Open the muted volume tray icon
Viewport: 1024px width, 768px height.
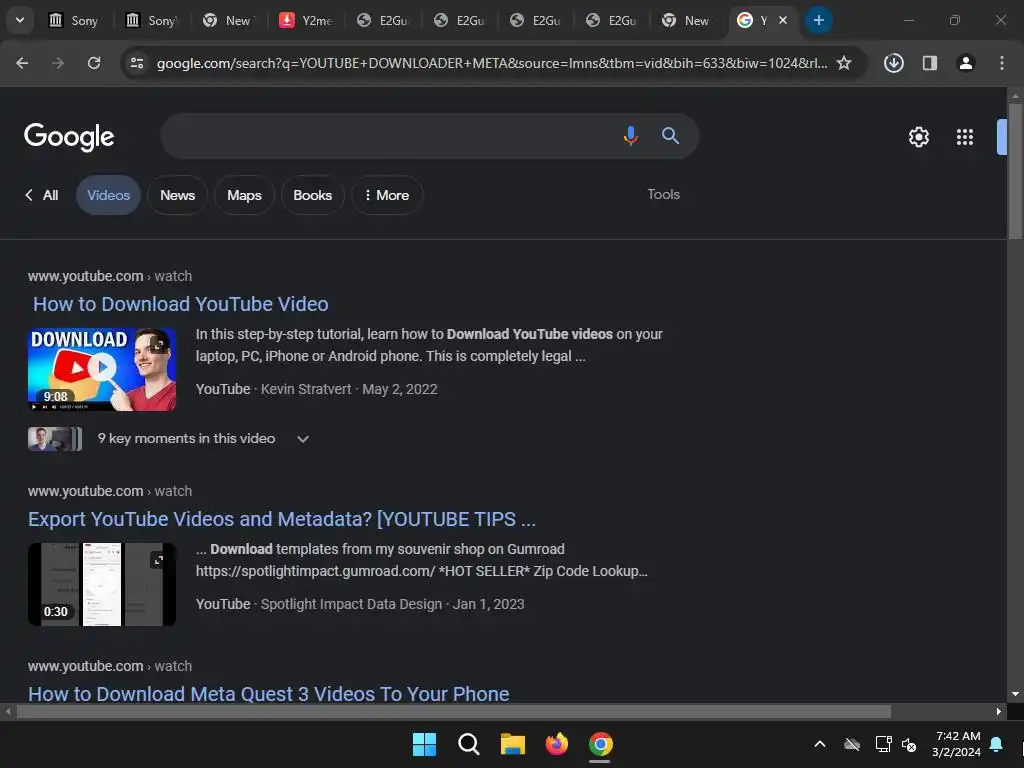(908, 744)
